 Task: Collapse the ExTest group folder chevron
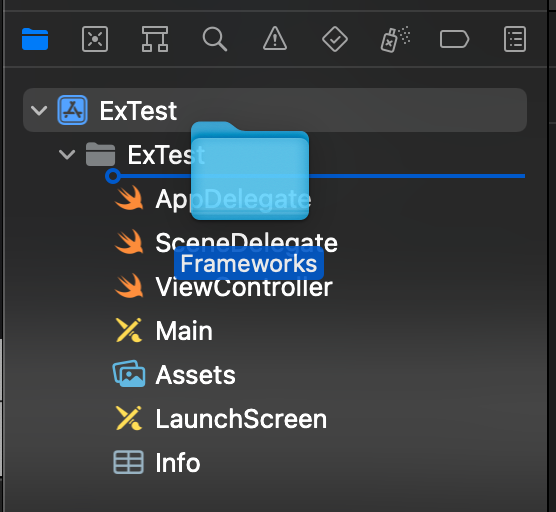pyautogui.click(x=67, y=154)
